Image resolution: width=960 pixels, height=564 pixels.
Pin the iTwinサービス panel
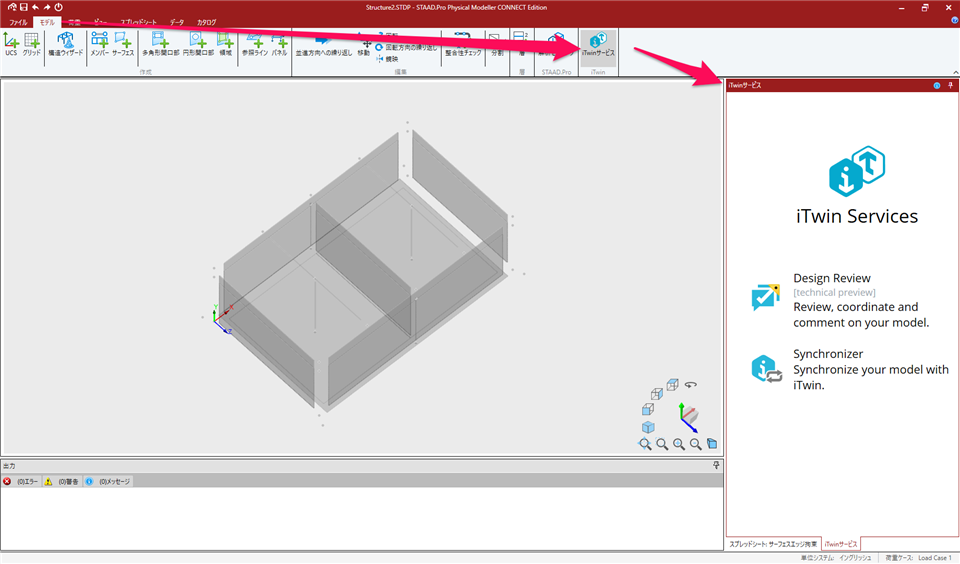(950, 86)
